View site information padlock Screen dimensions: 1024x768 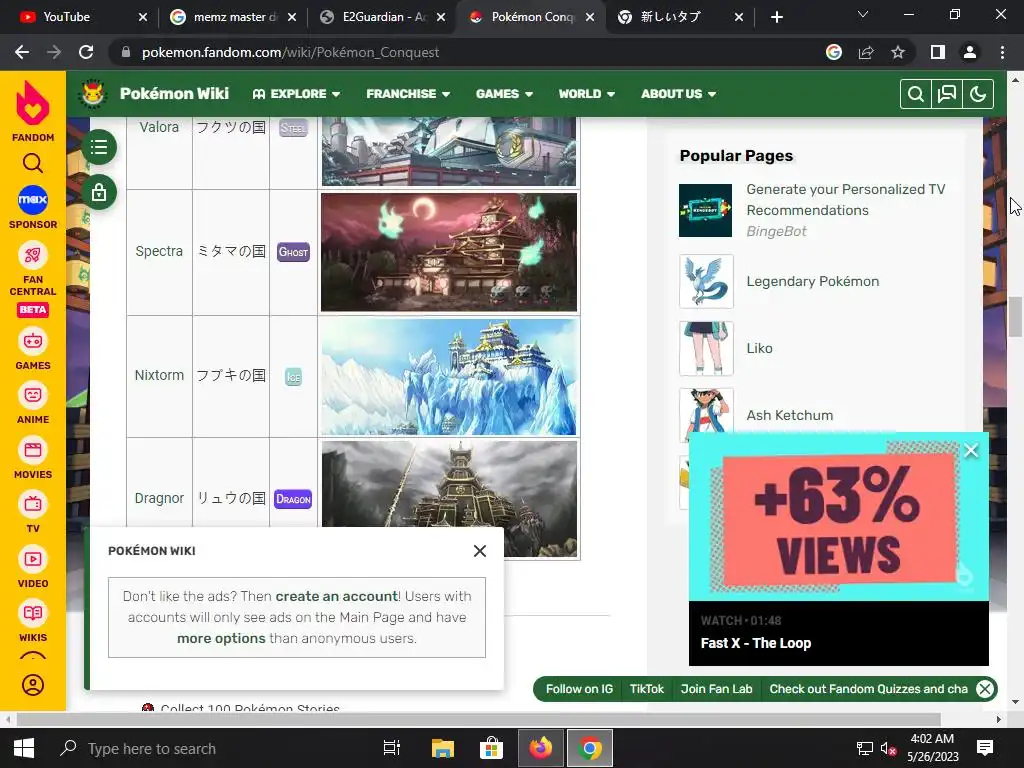(x=126, y=52)
